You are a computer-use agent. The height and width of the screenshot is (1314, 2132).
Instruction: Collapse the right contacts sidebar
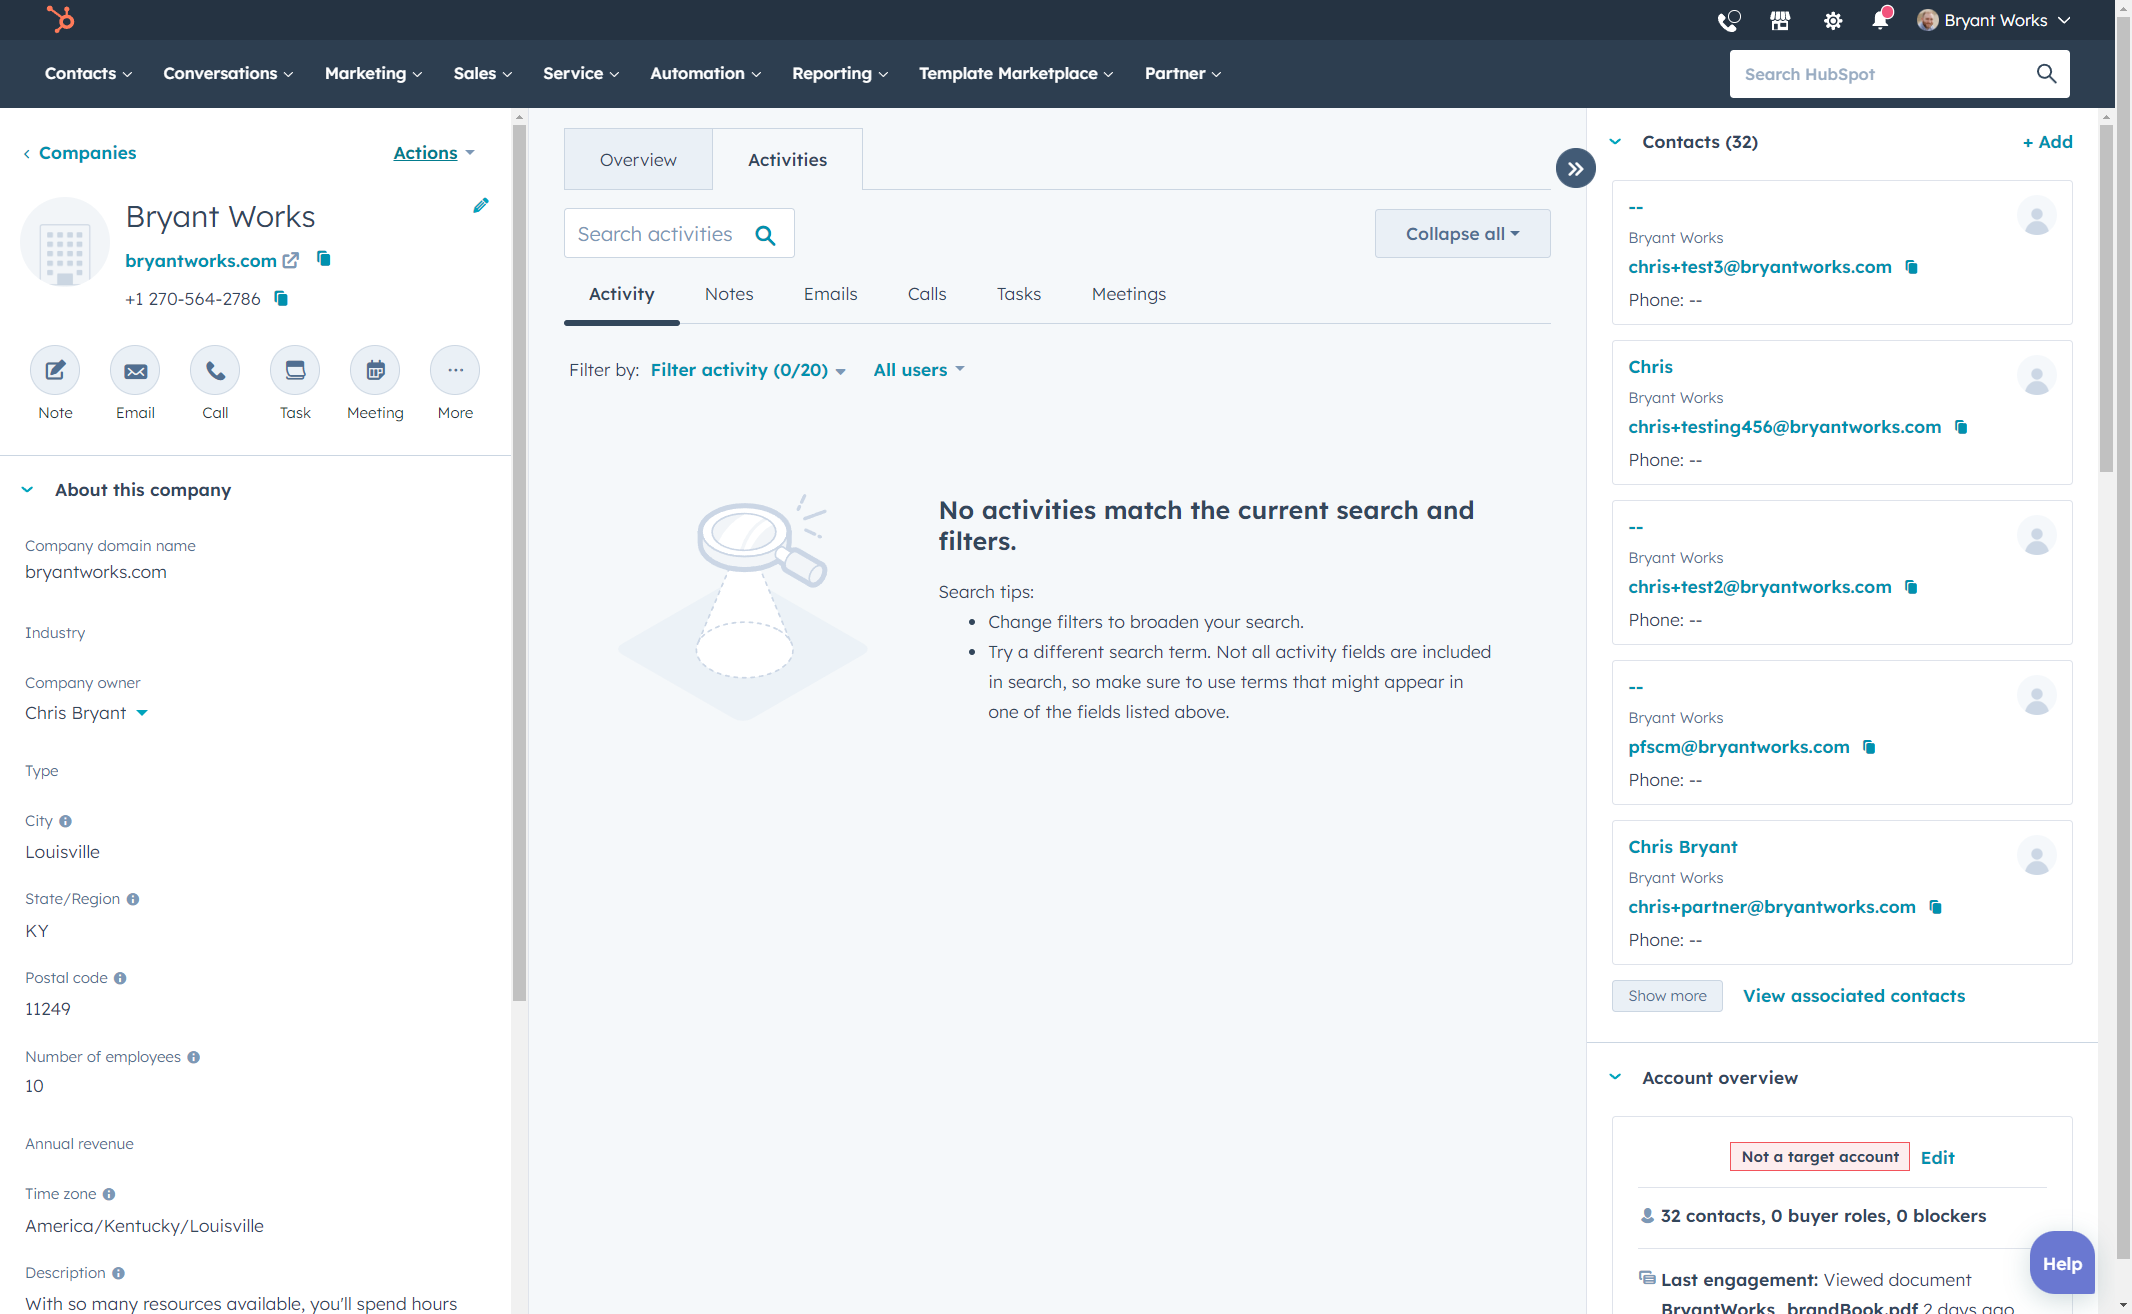coord(1576,168)
